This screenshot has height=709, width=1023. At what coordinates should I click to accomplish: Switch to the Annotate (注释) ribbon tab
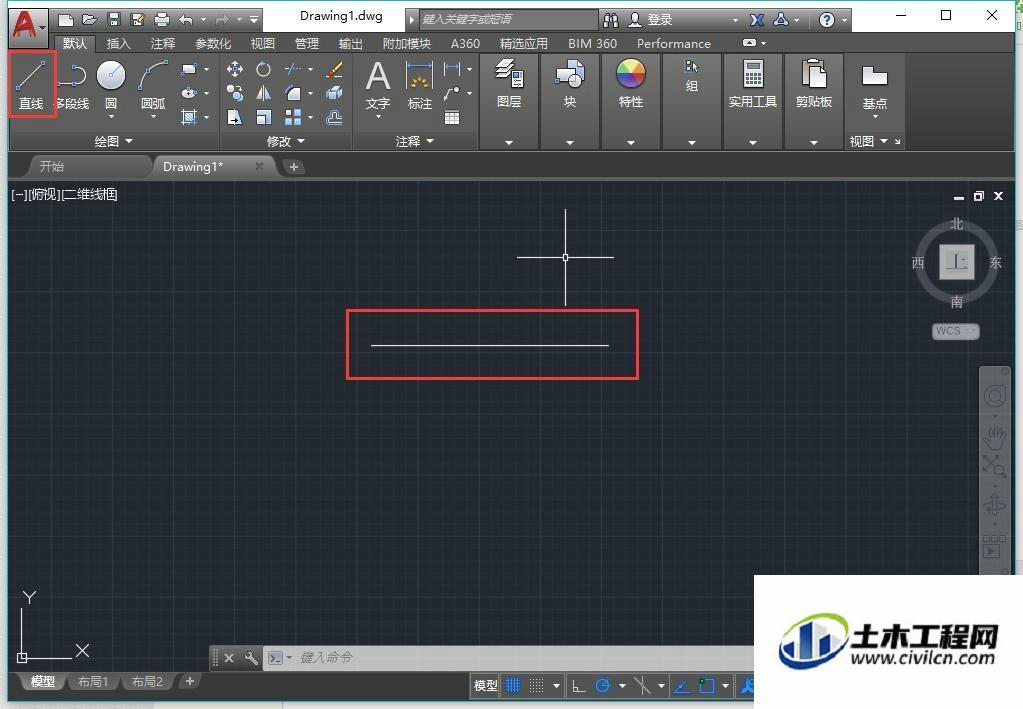coord(162,44)
